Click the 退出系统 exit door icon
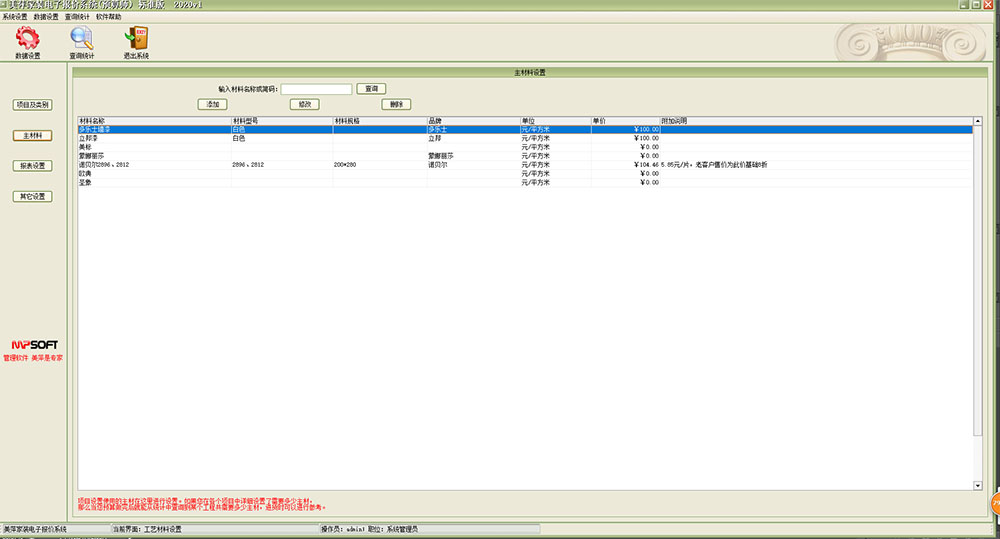1000x539 pixels. click(135, 39)
